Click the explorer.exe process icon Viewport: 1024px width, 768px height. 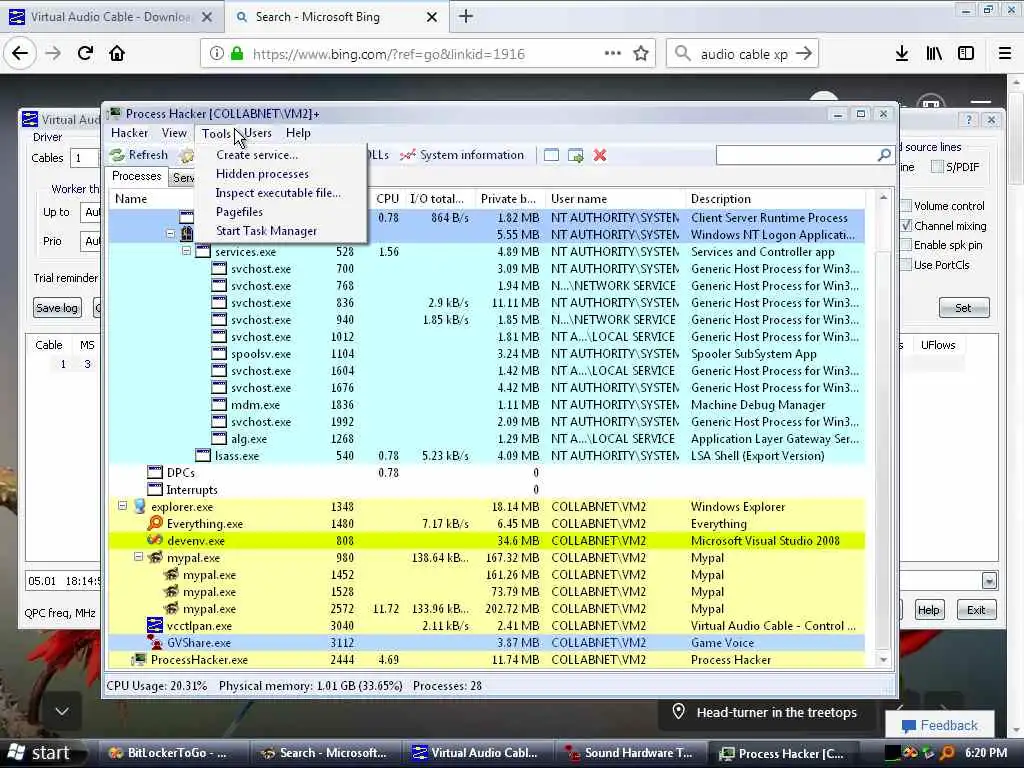tap(139, 507)
